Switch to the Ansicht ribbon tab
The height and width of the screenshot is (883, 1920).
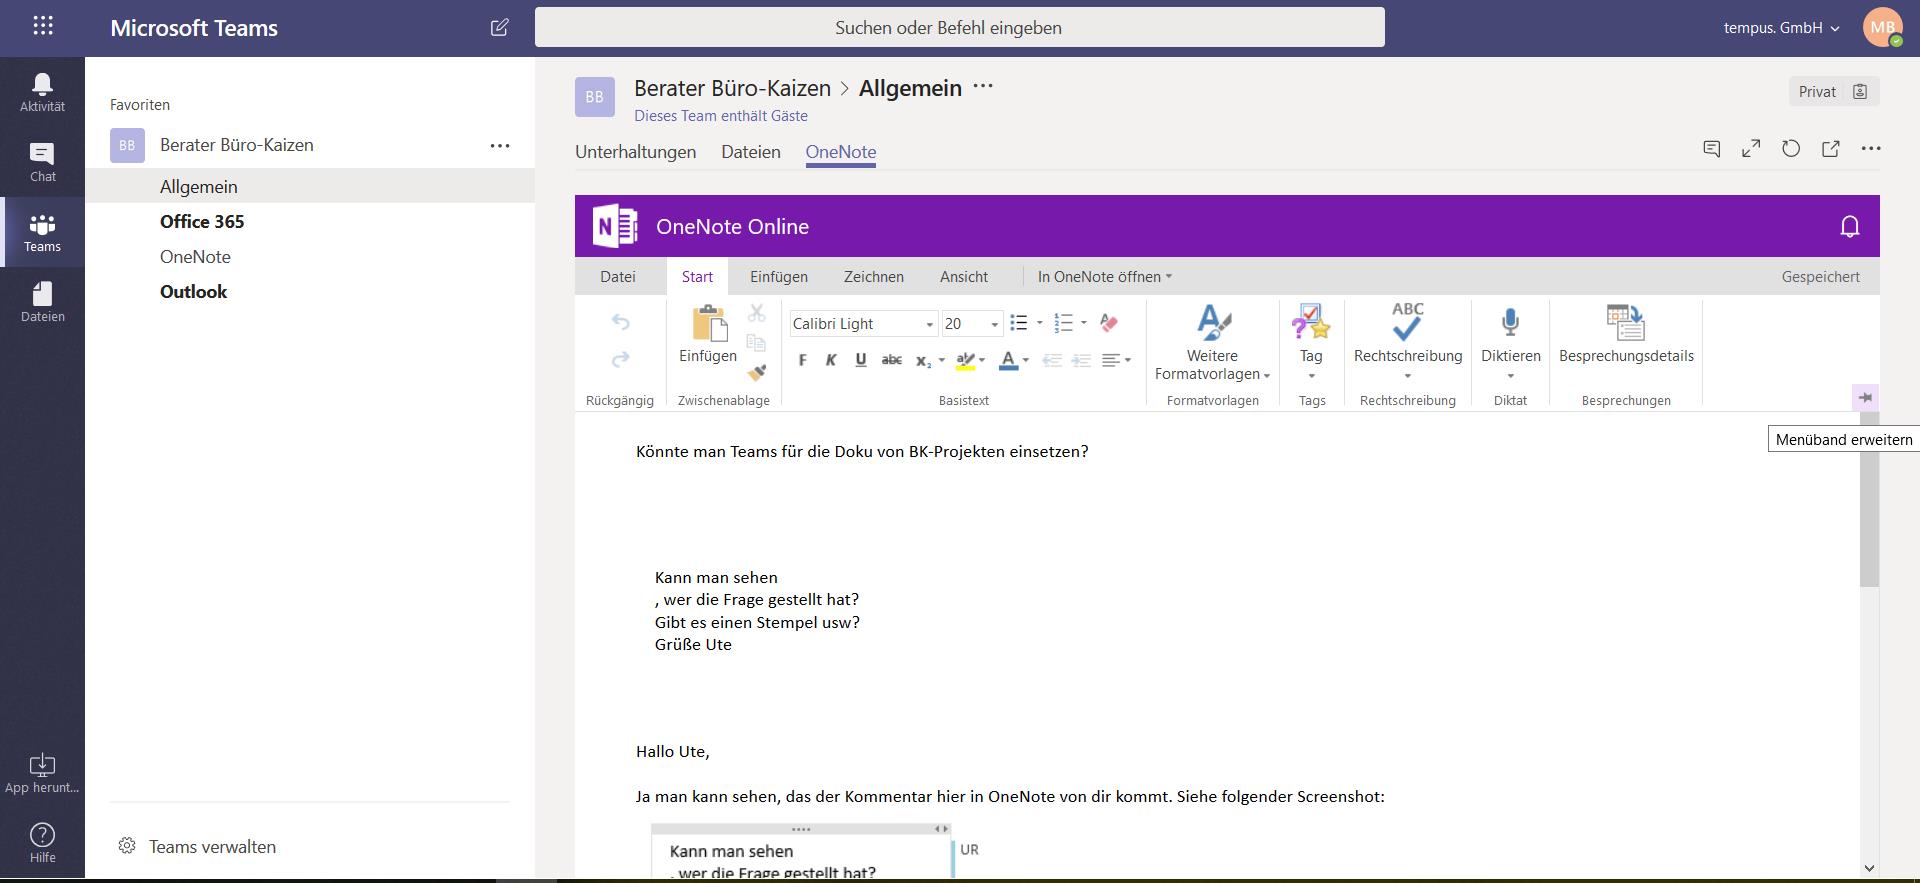(x=964, y=277)
